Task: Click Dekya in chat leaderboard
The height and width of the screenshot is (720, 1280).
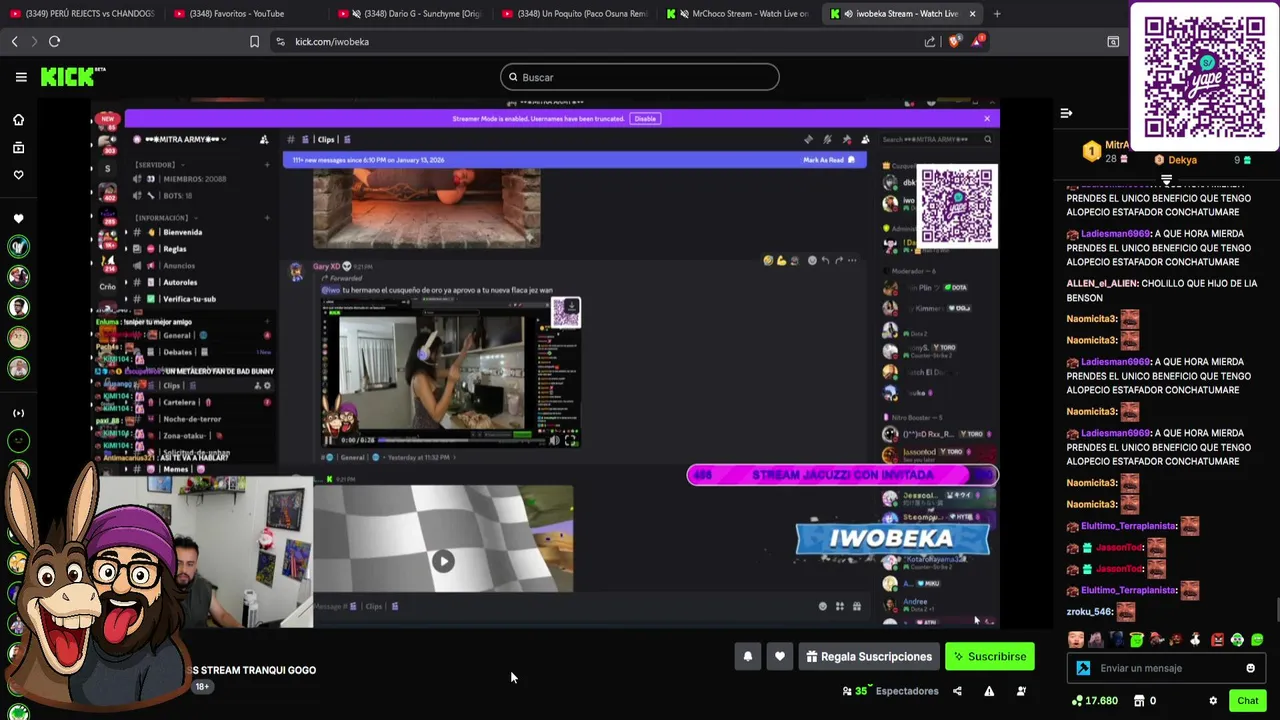Action: 1182,160
